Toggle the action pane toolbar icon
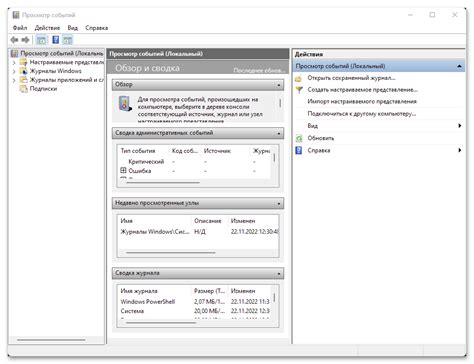The image size is (474, 364). pyautogui.click(x=68, y=40)
